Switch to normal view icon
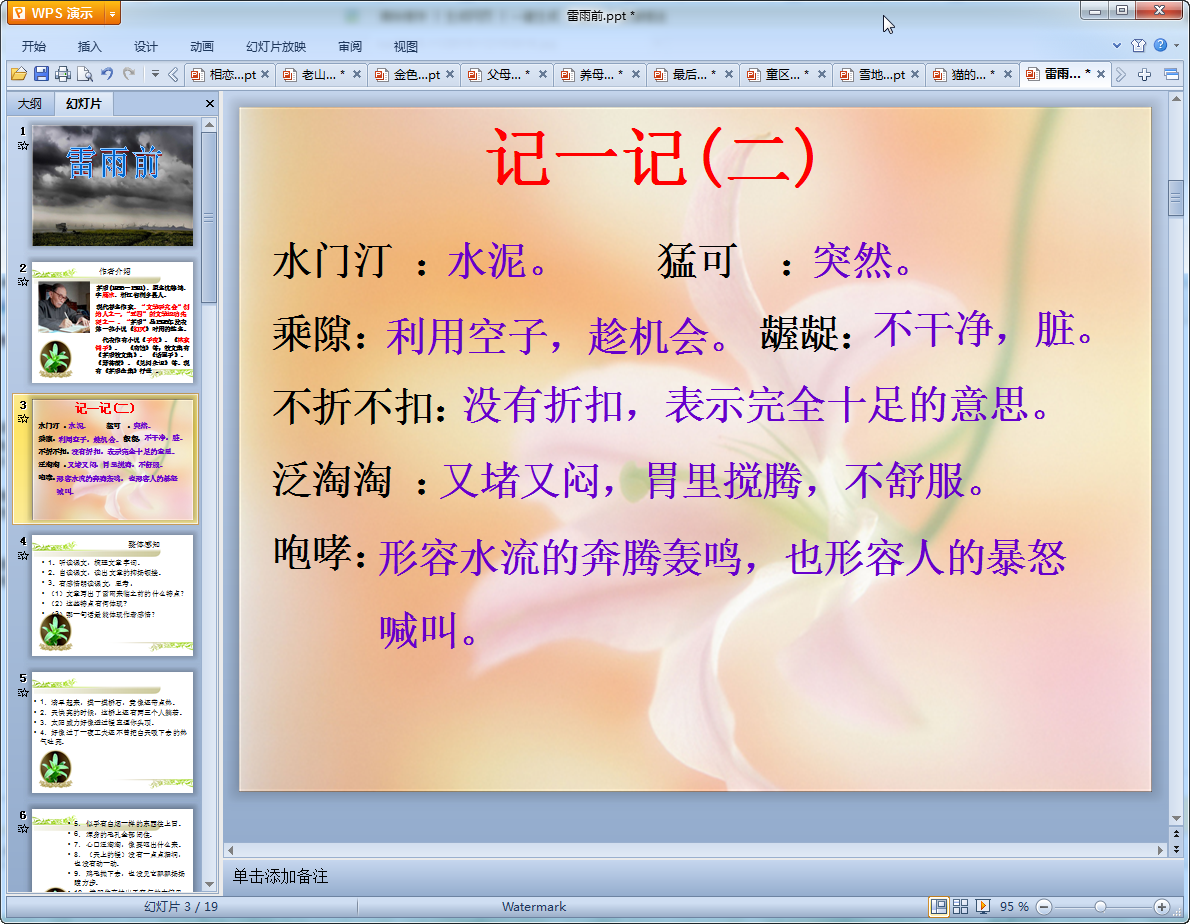The height and width of the screenshot is (924, 1190). tap(939, 907)
